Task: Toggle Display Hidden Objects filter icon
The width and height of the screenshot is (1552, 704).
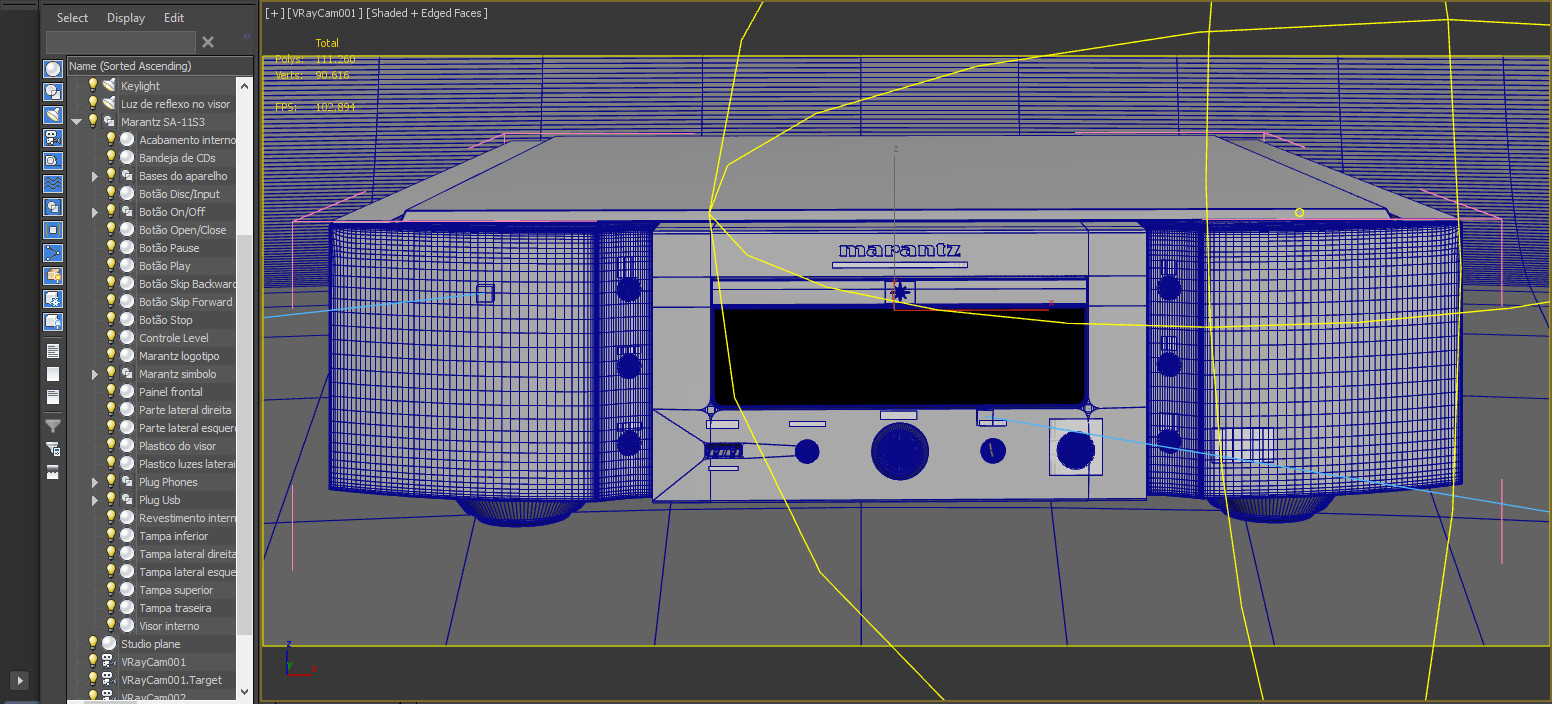Action: 53,322
